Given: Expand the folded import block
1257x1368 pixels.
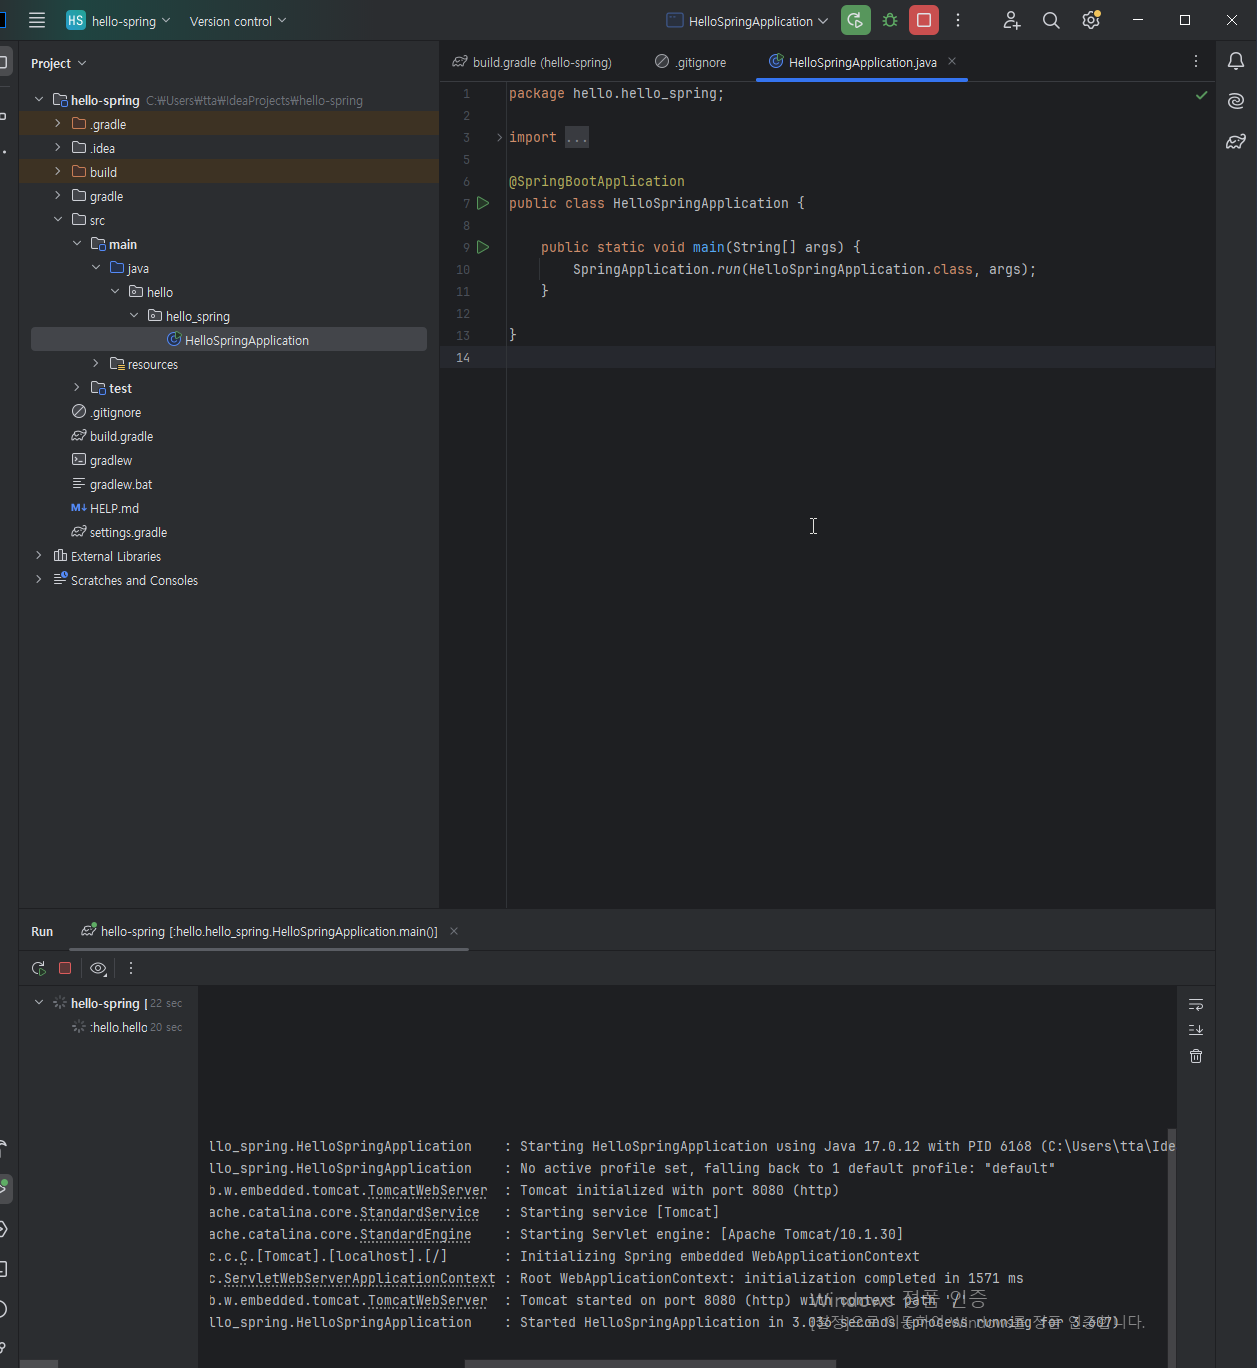Looking at the screenshot, I should click(500, 137).
